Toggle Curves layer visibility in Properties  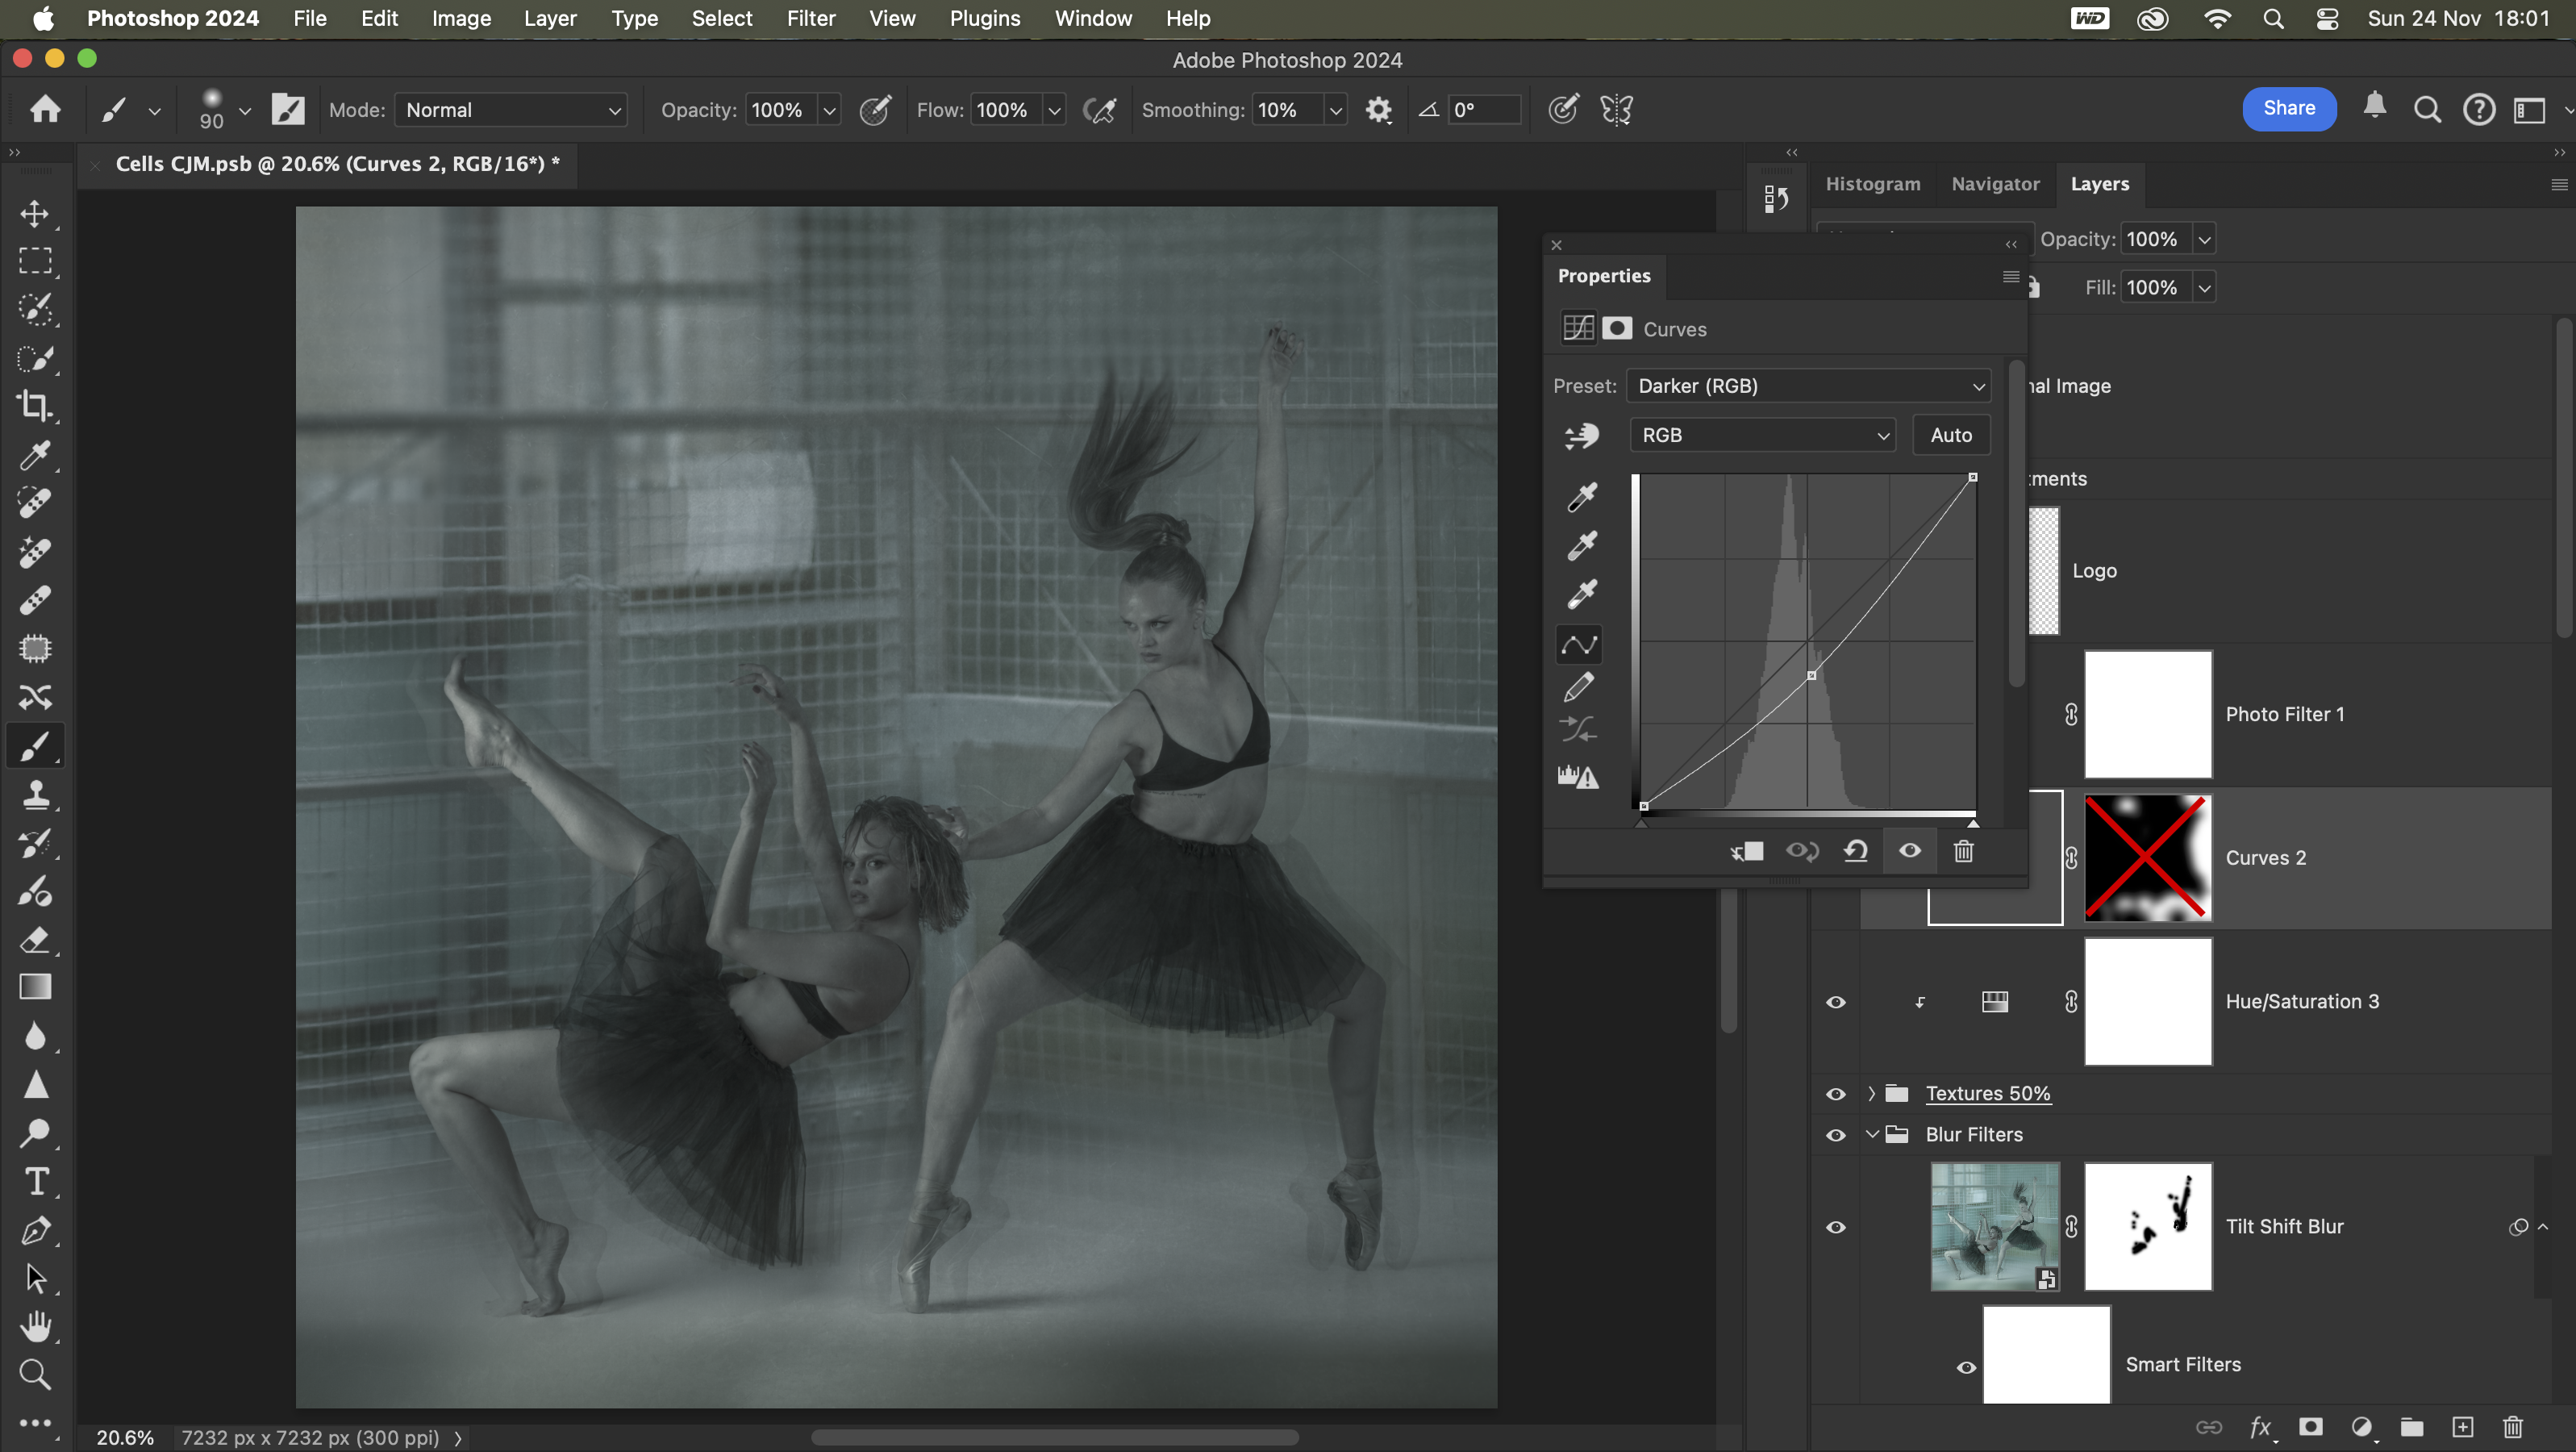click(x=1909, y=851)
